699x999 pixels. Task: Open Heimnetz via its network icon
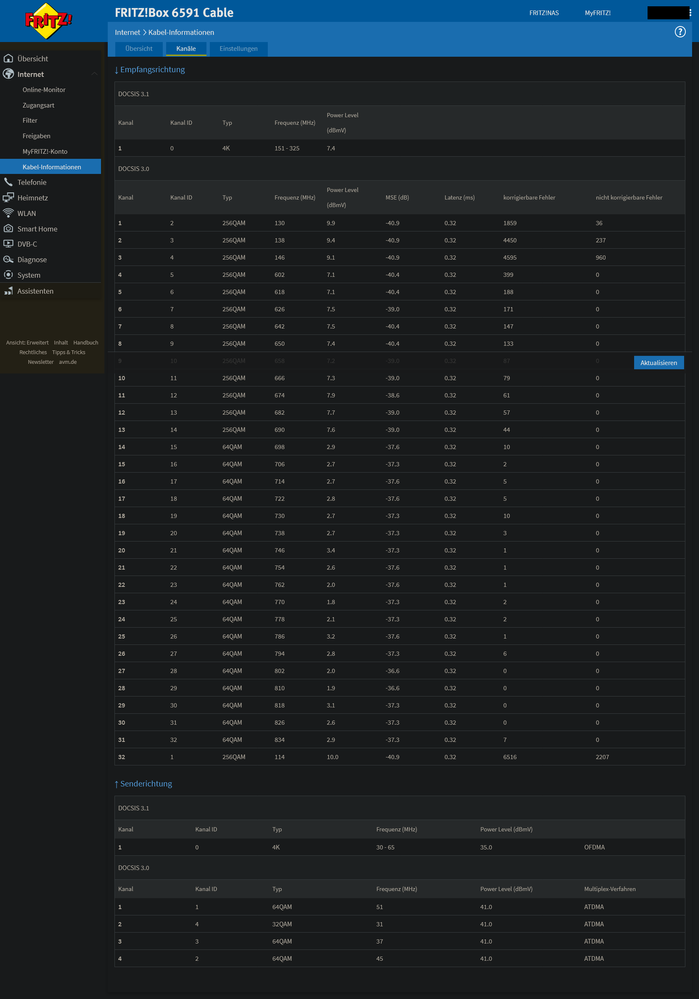coord(8,198)
